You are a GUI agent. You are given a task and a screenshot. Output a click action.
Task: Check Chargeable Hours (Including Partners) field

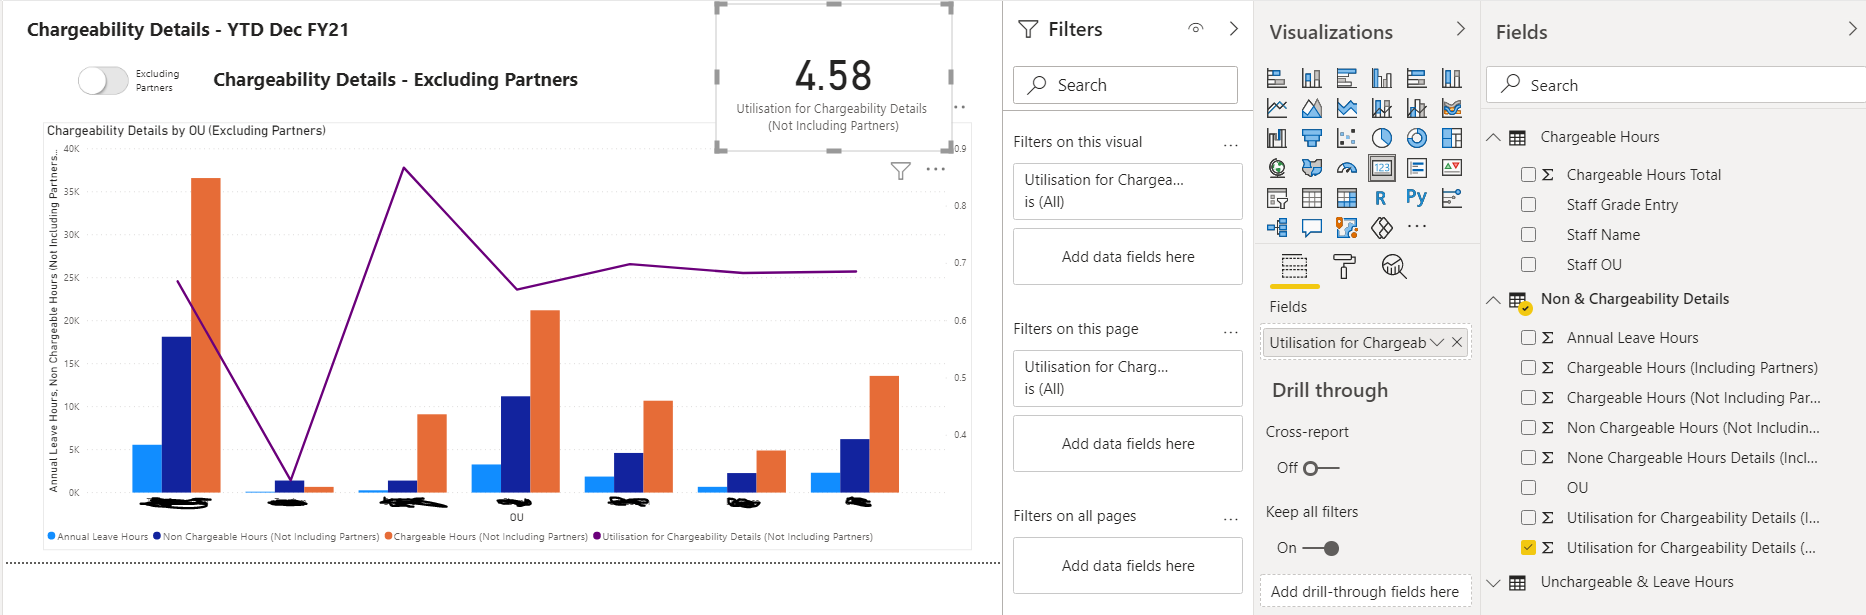[1528, 367]
